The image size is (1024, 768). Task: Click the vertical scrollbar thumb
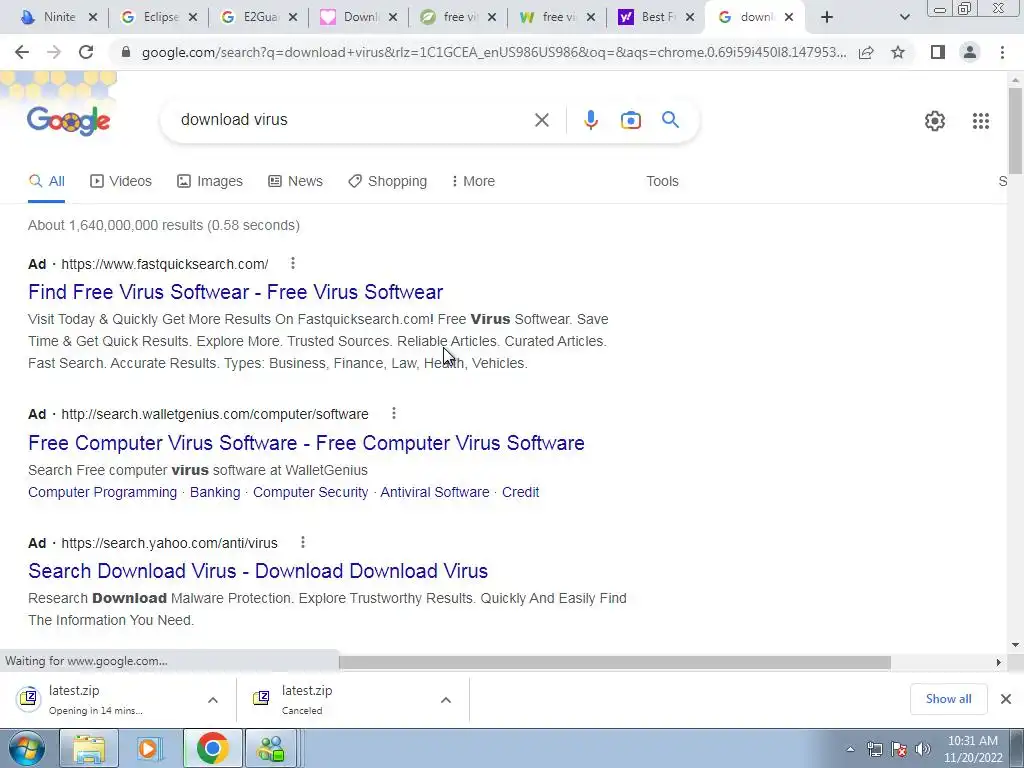point(1015,130)
